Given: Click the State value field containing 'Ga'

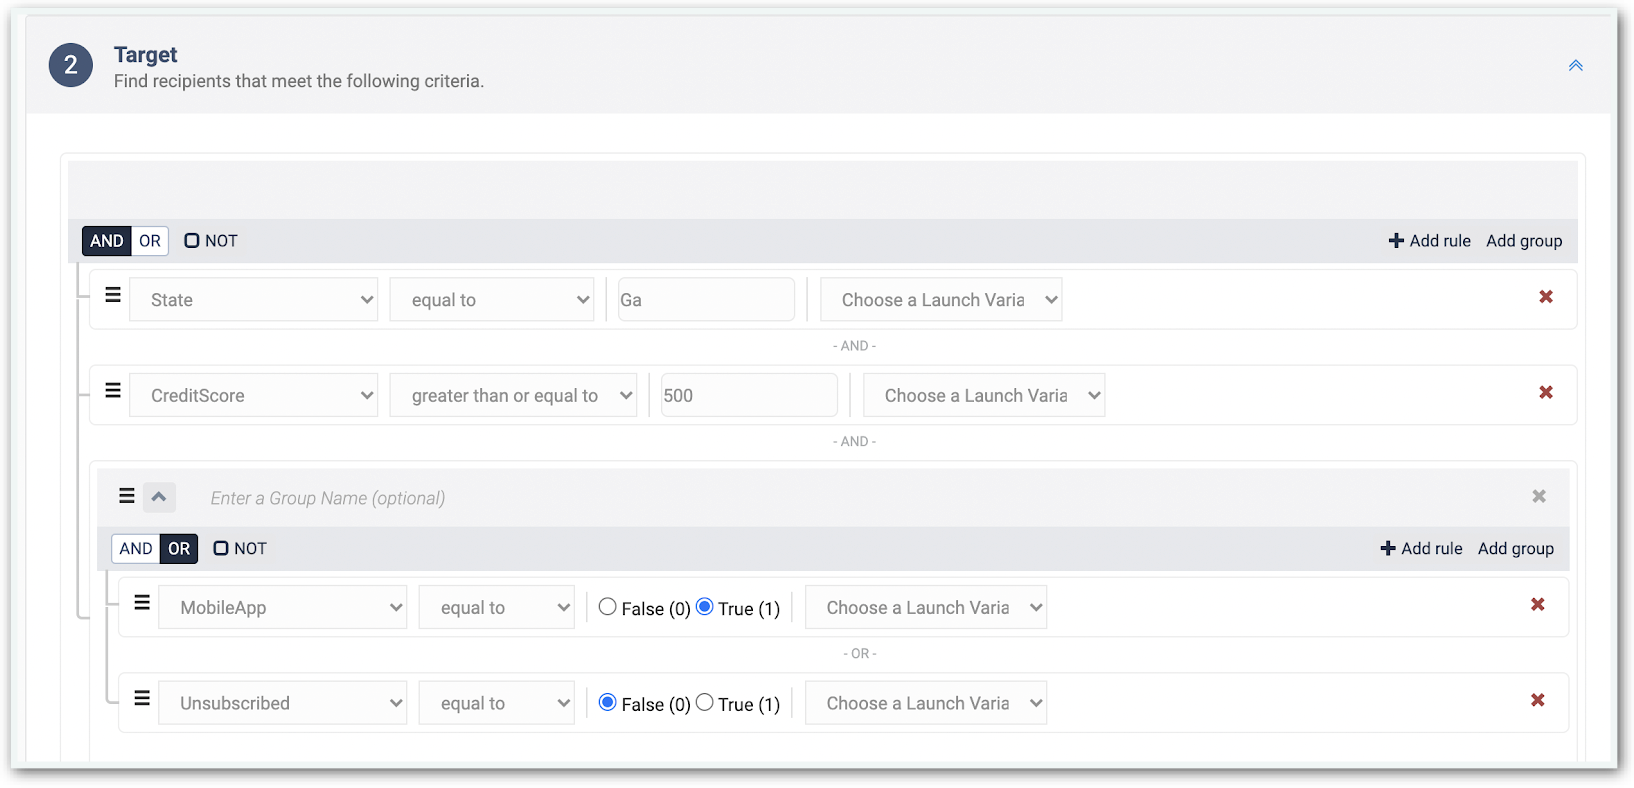Looking at the screenshot, I should coord(706,300).
